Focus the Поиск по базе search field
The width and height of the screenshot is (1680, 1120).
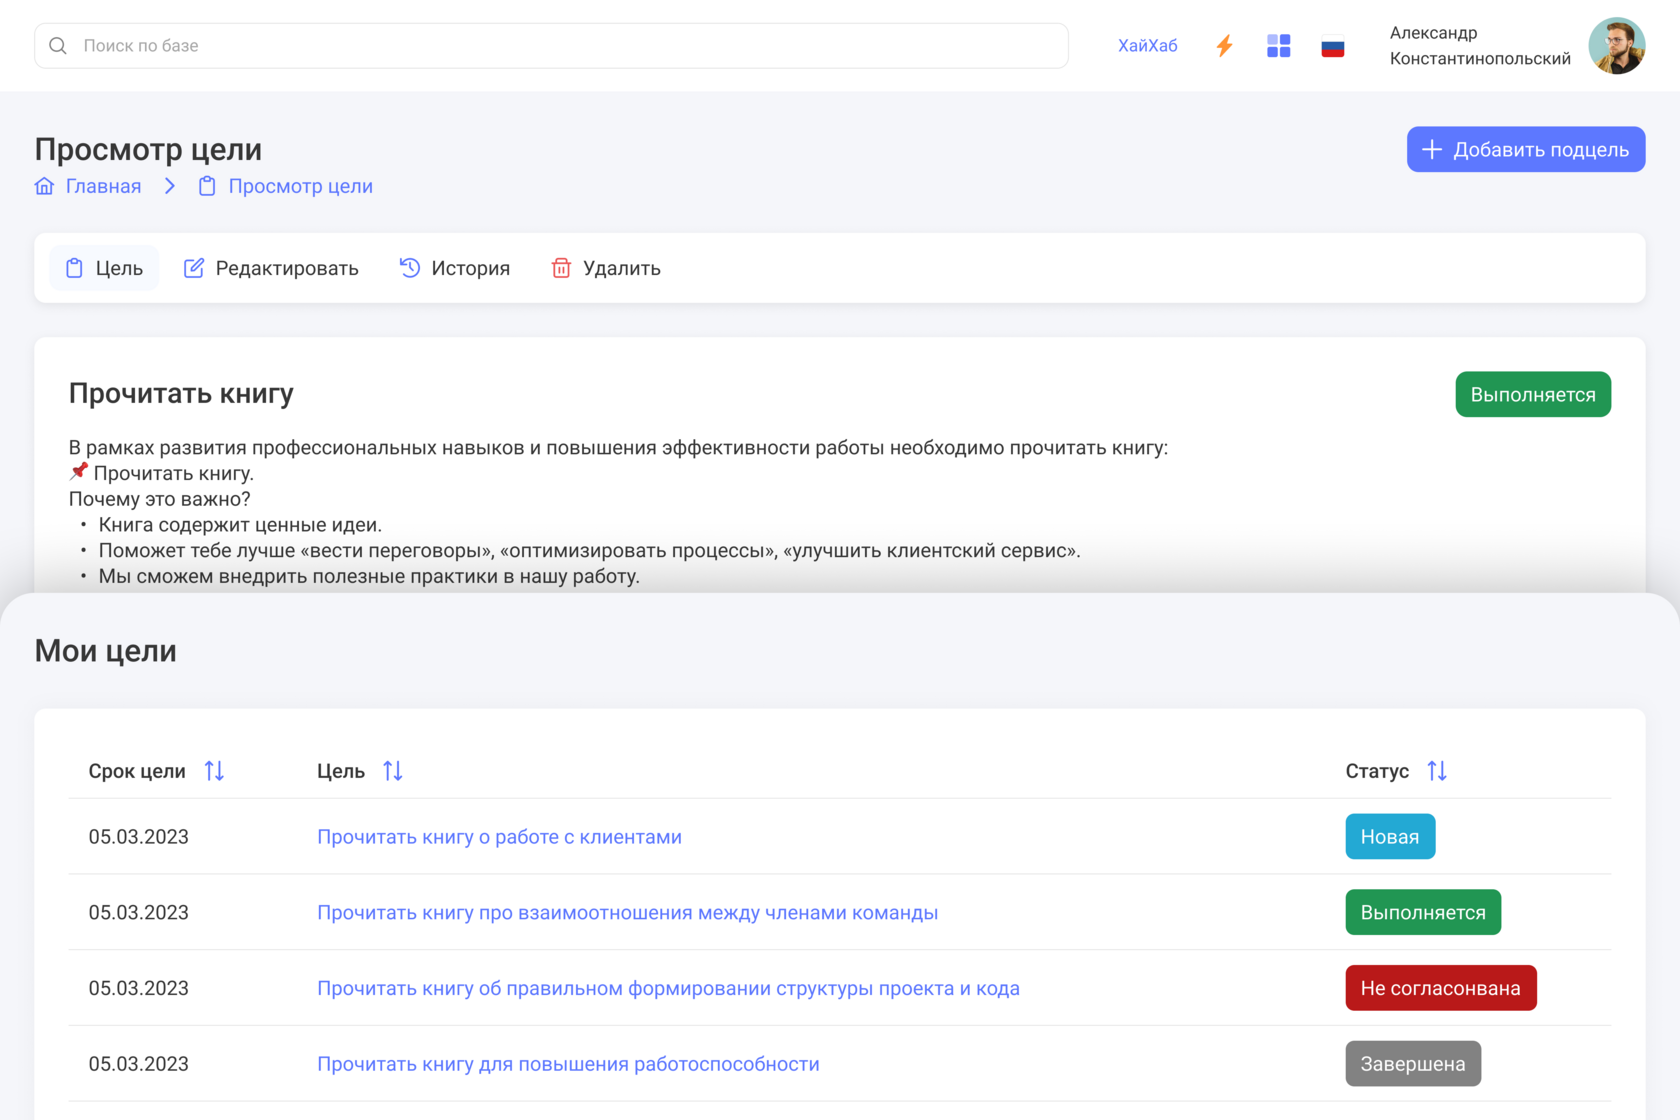coord(560,46)
